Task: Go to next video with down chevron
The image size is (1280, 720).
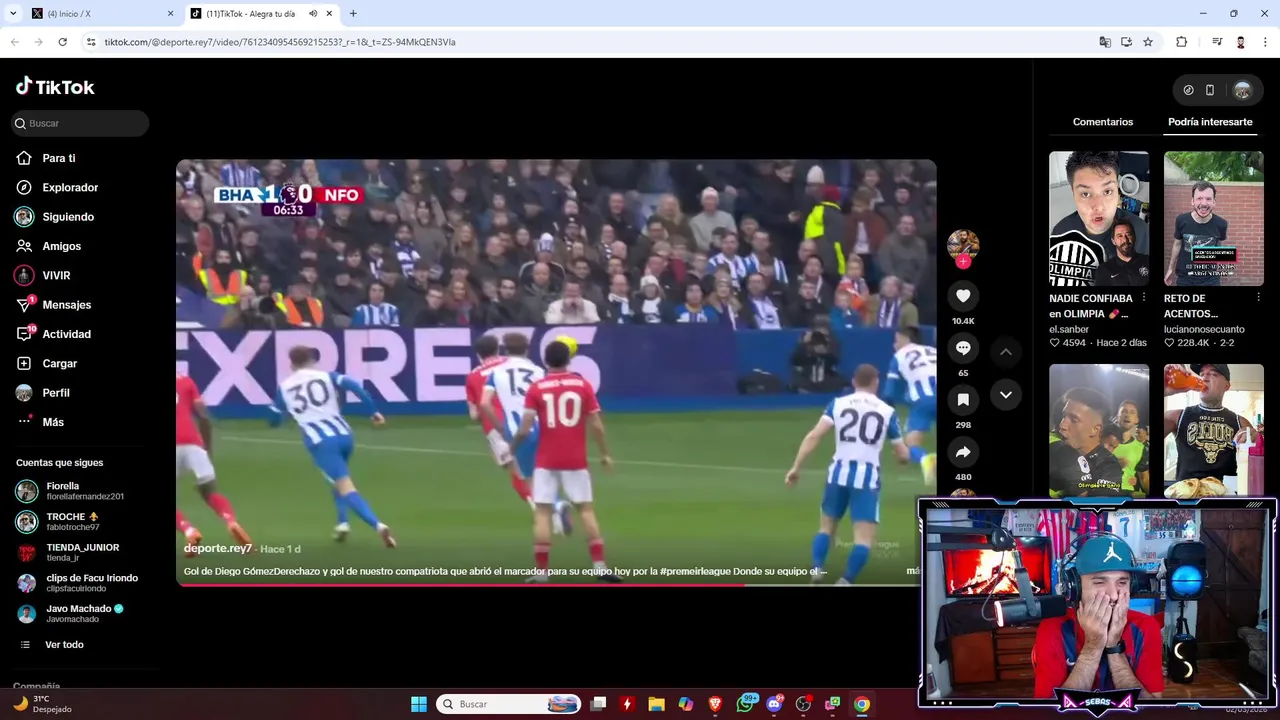Action: tap(1006, 394)
